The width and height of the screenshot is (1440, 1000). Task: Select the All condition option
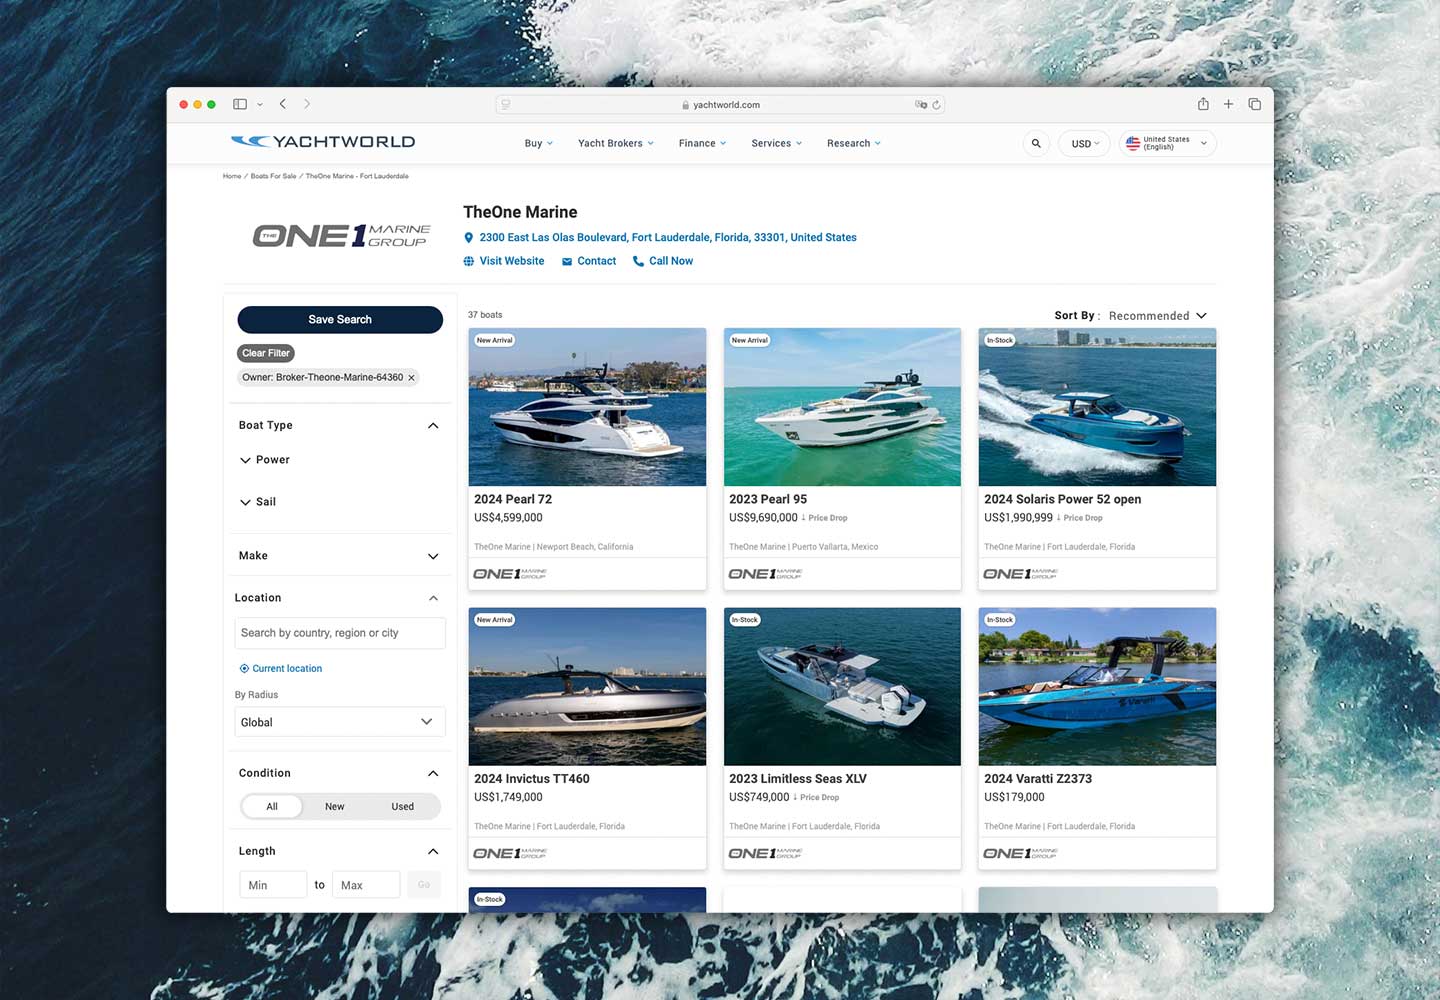coord(272,807)
